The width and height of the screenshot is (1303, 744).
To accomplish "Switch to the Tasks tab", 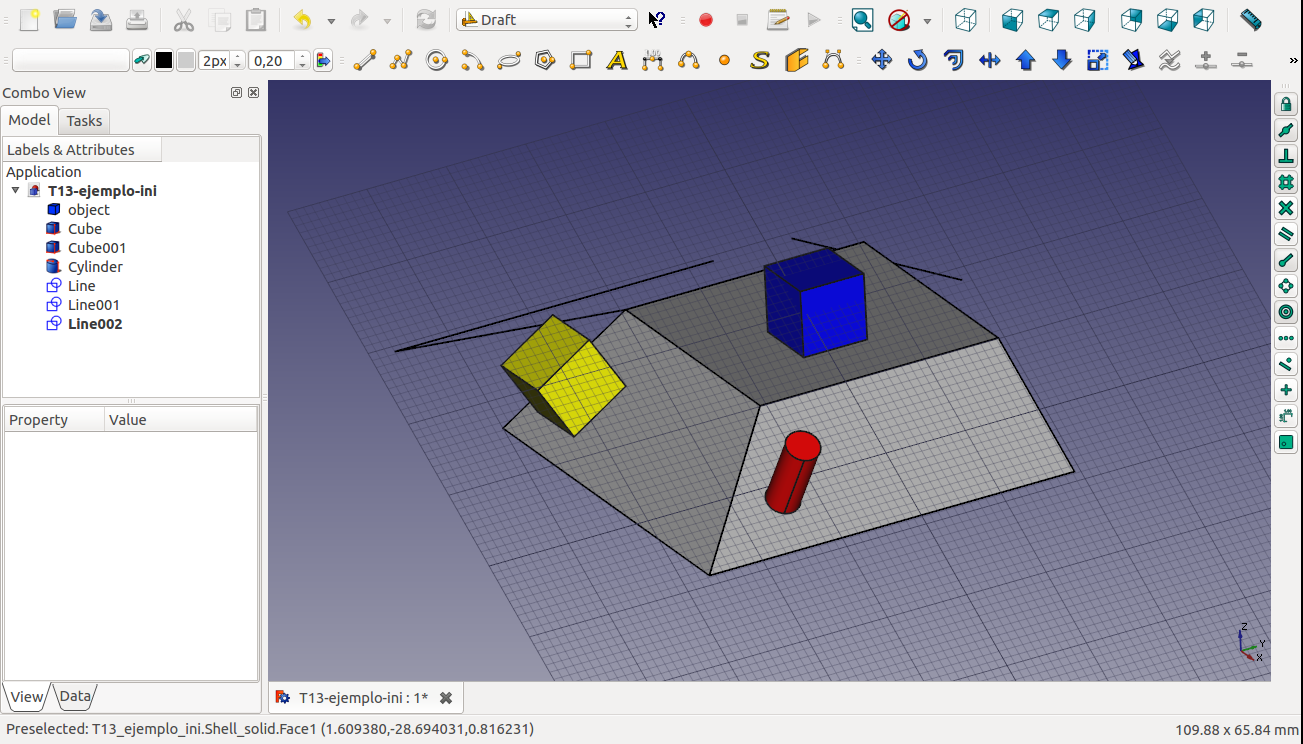I will [x=84, y=121].
